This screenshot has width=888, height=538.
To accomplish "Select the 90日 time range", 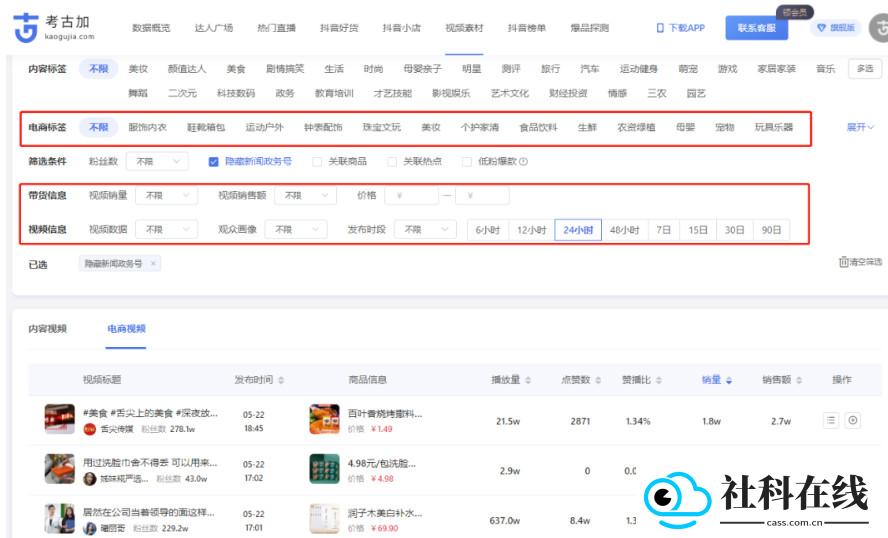I will [x=771, y=230].
